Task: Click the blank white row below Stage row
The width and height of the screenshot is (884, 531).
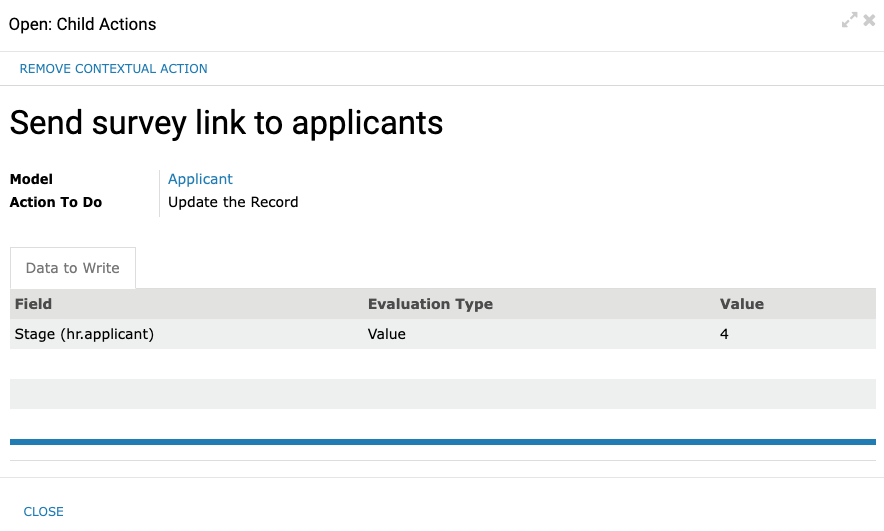Action: pyautogui.click(x=443, y=364)
